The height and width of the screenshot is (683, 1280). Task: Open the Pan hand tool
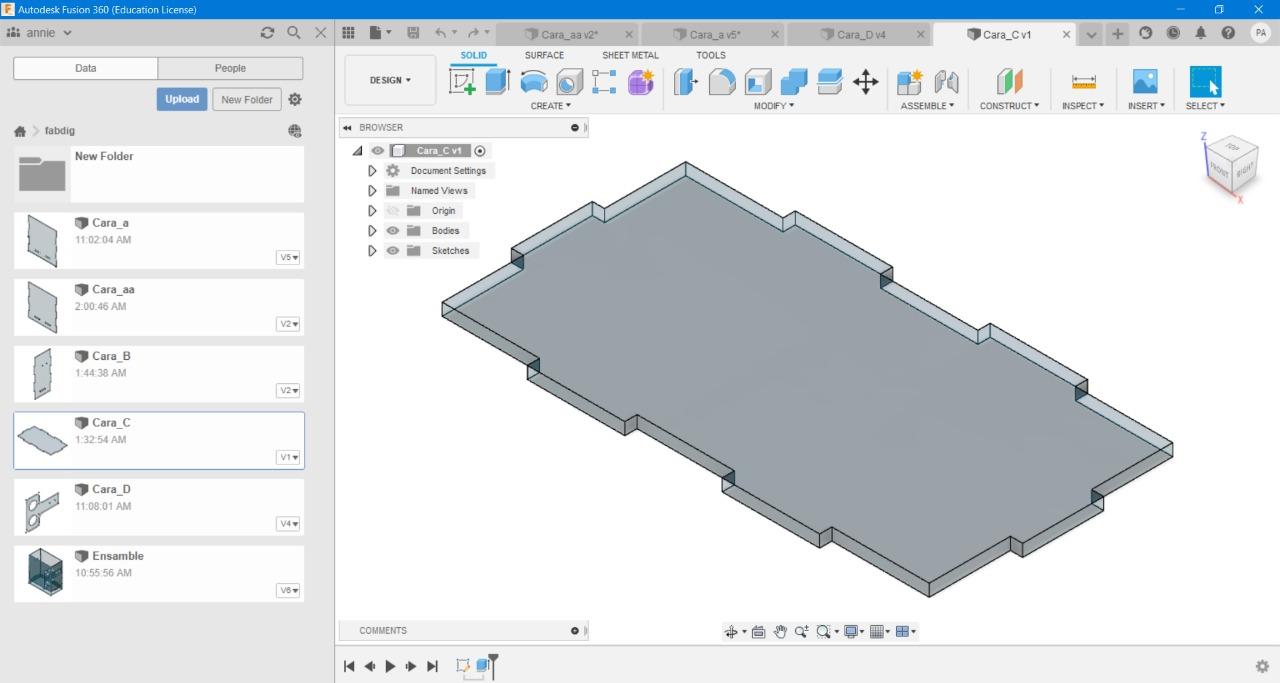(x=780, y=631)
